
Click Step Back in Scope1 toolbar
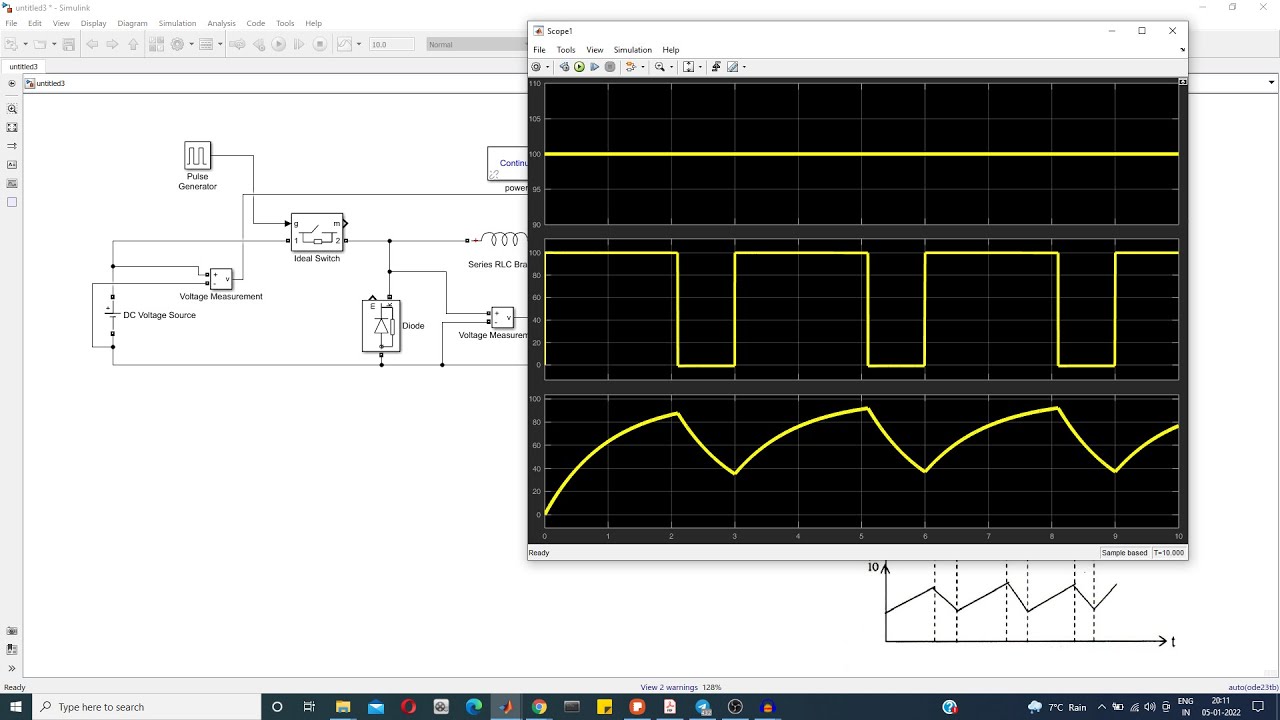(x=564, y=67)
